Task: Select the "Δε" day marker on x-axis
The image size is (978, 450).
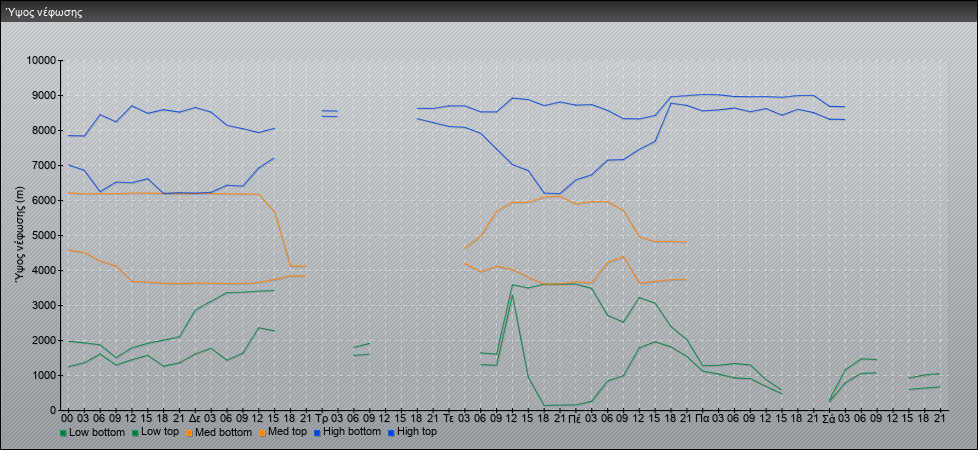Action: [x=195, y=418]
